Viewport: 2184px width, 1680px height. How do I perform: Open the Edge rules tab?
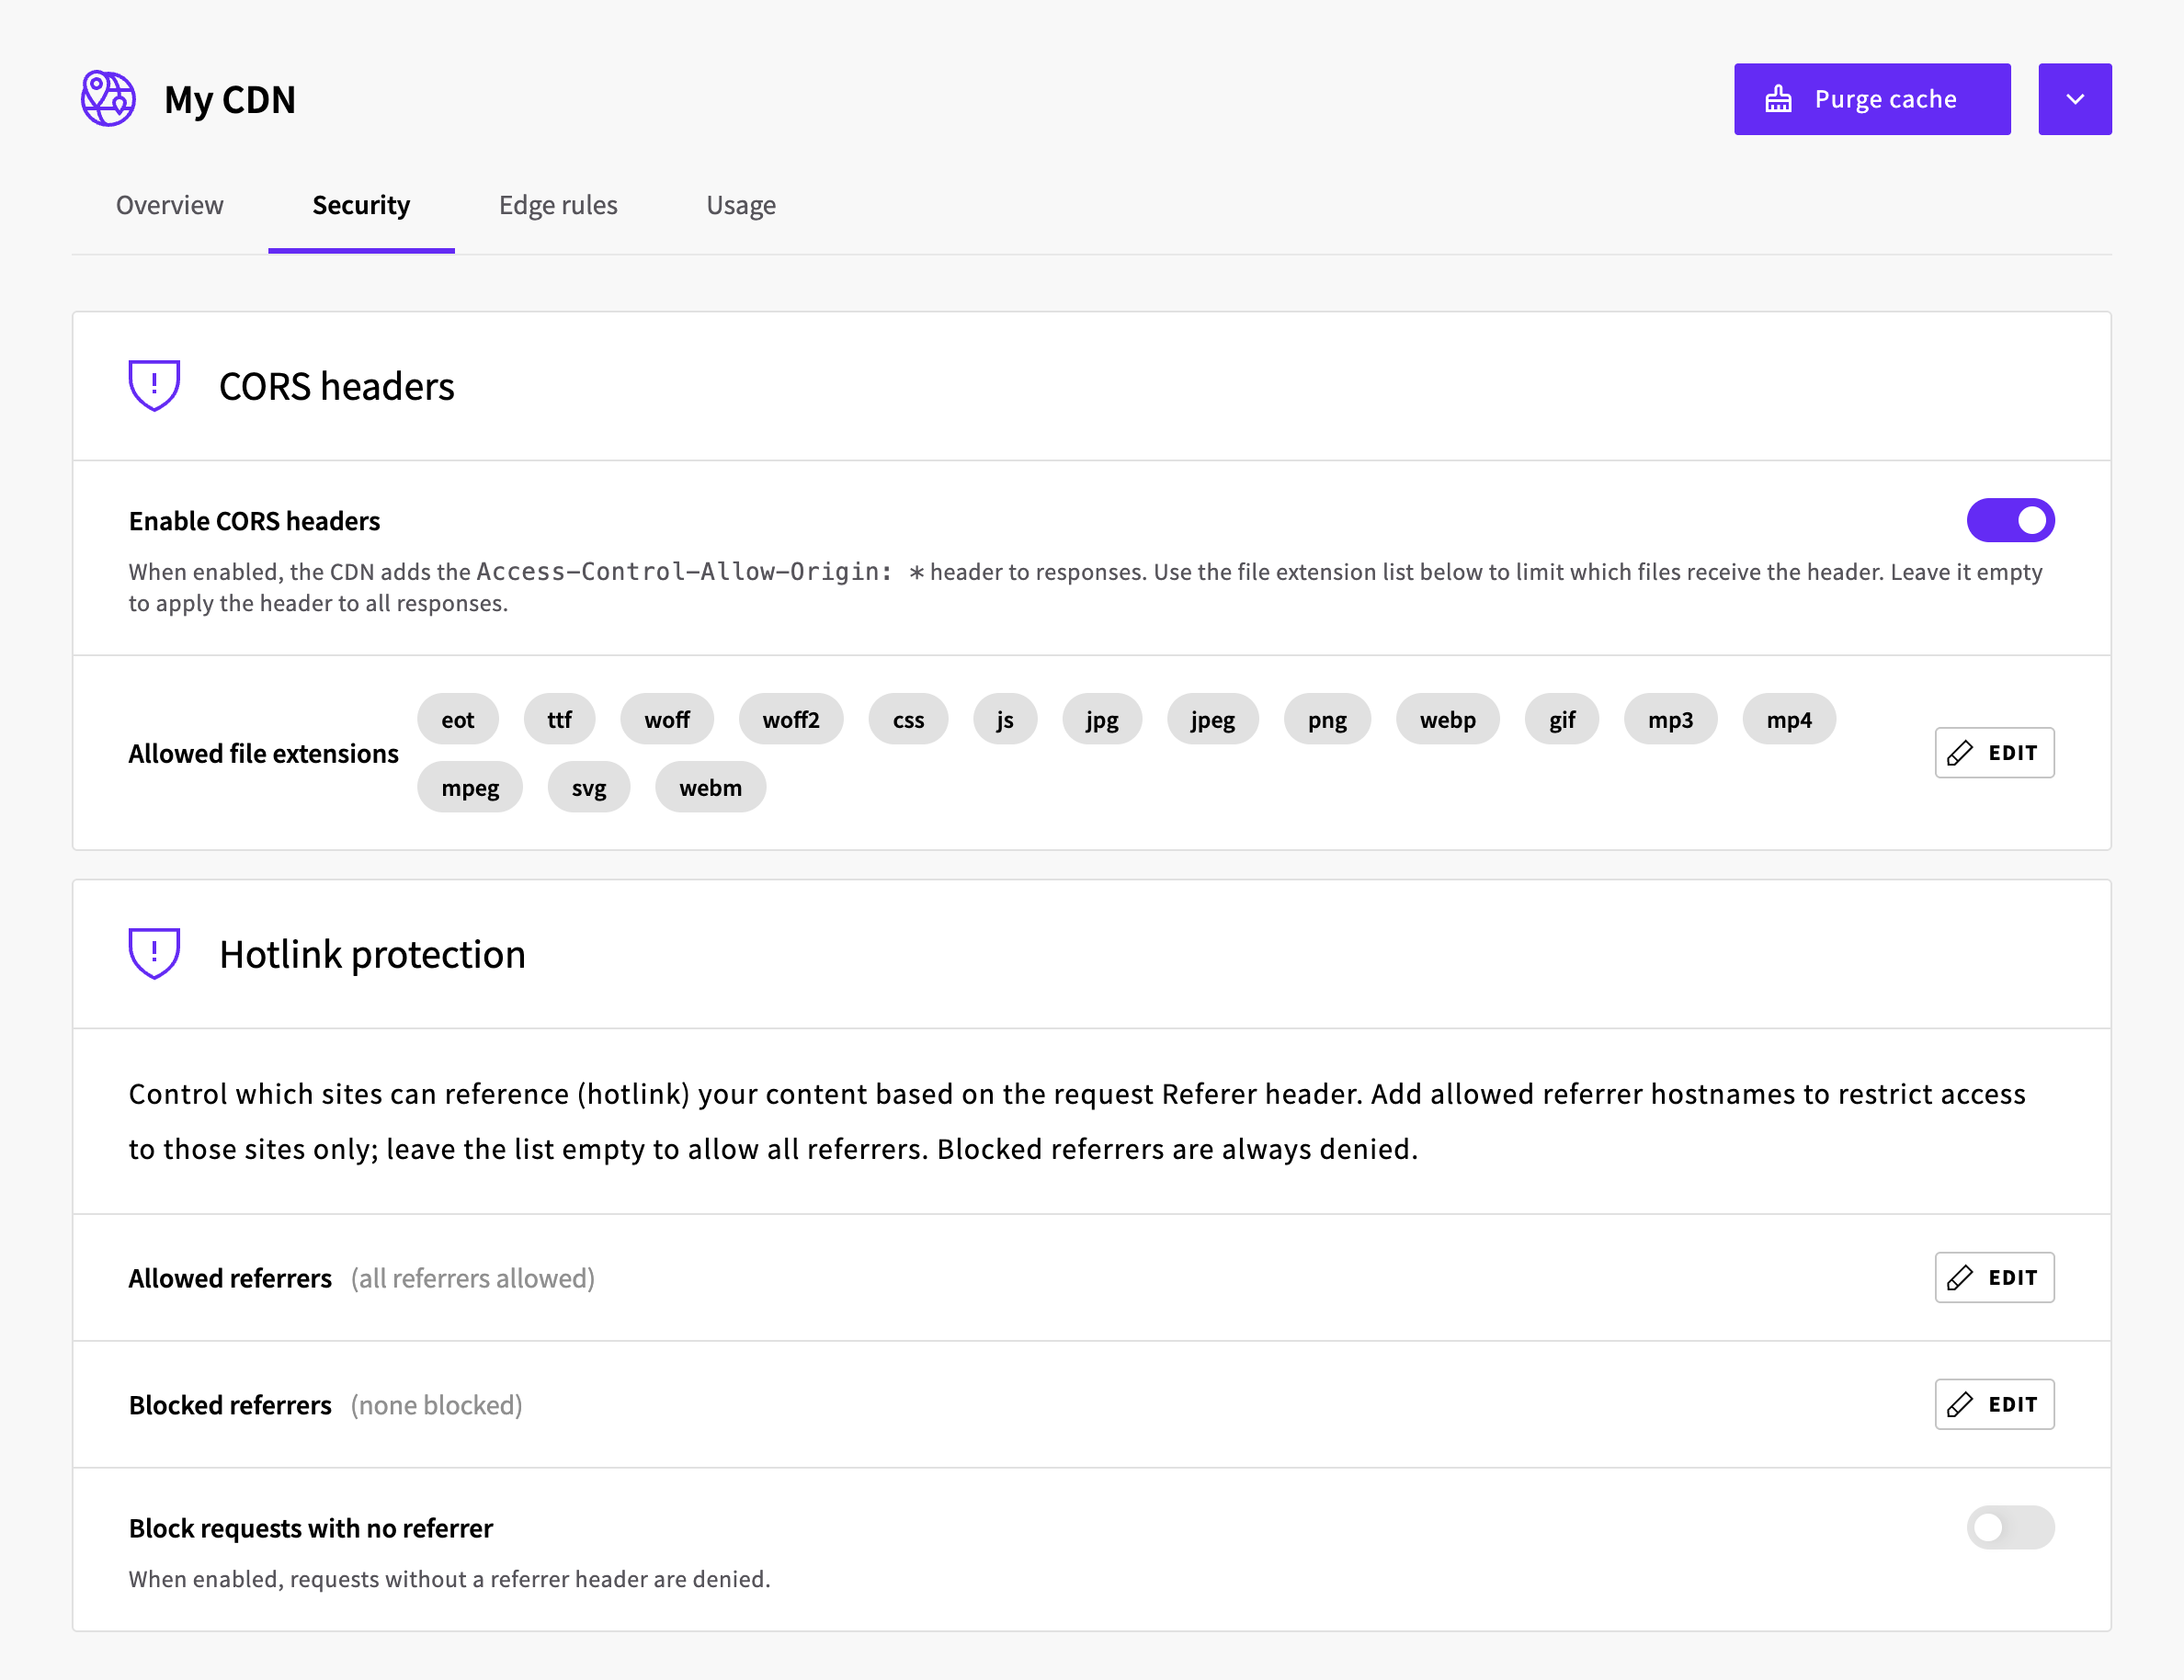point(558,205)
